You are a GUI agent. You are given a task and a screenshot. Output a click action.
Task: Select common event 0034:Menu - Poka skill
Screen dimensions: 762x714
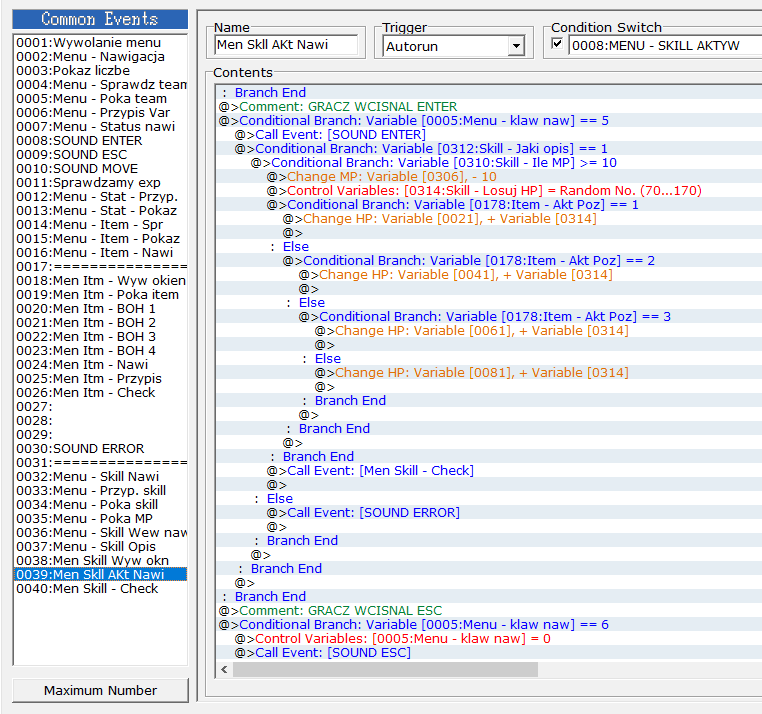click(x=100, y=505)
